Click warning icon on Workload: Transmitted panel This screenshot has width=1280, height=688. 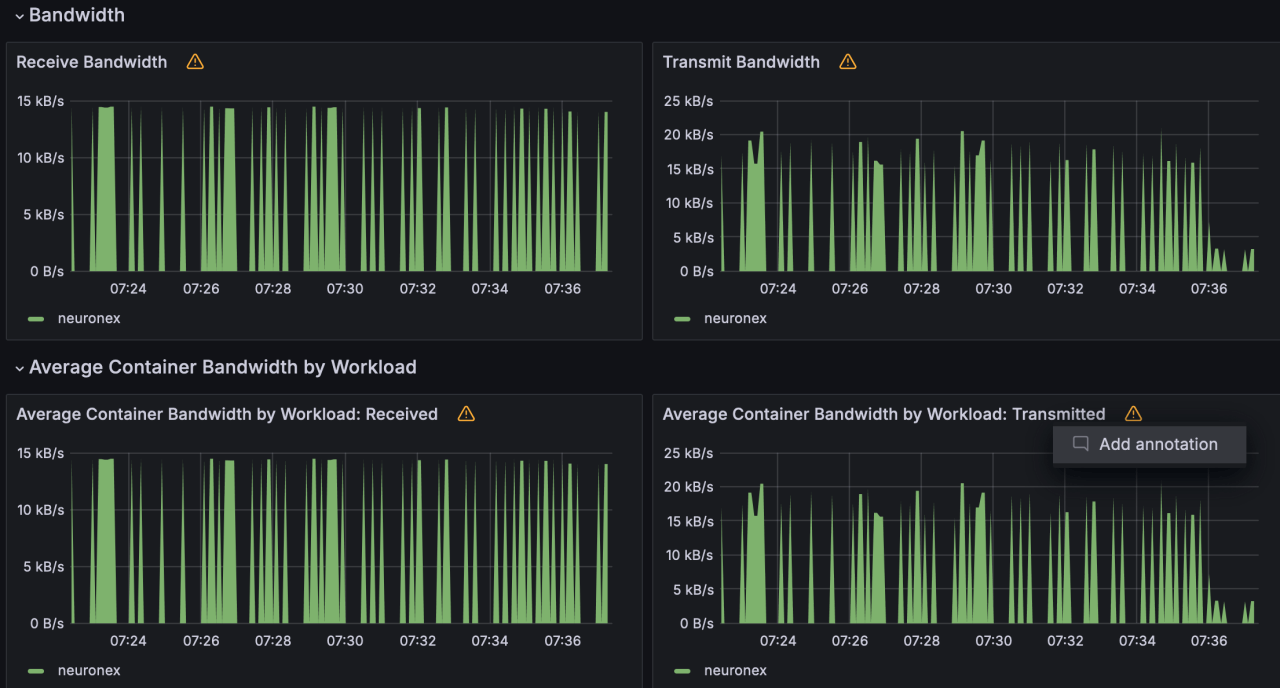(x=1133, y=414)
